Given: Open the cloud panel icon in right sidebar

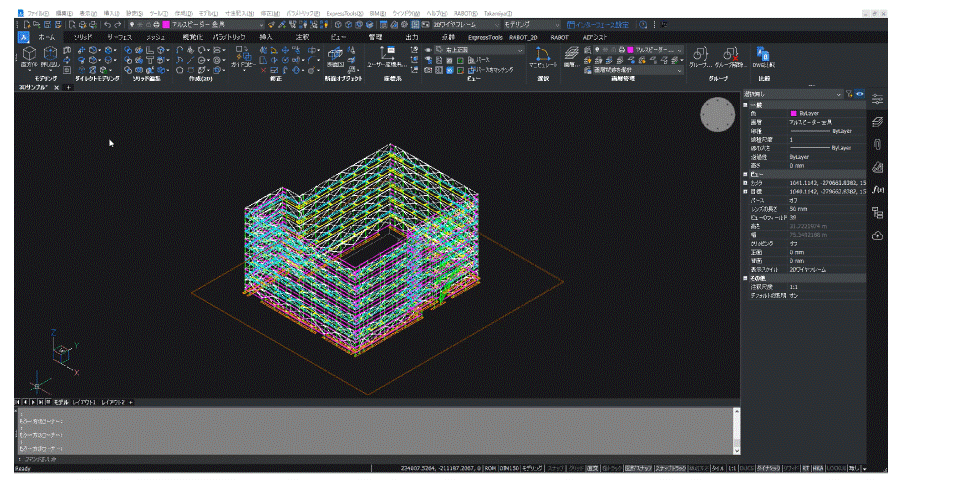Looking at the screenshot, I should point(877,236).
